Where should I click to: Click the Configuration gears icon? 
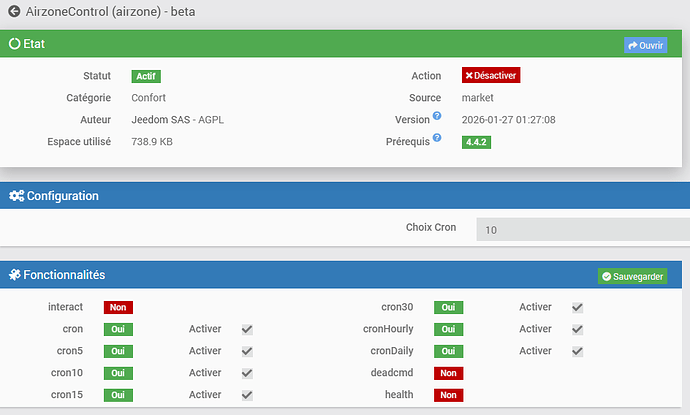(16, 196)
